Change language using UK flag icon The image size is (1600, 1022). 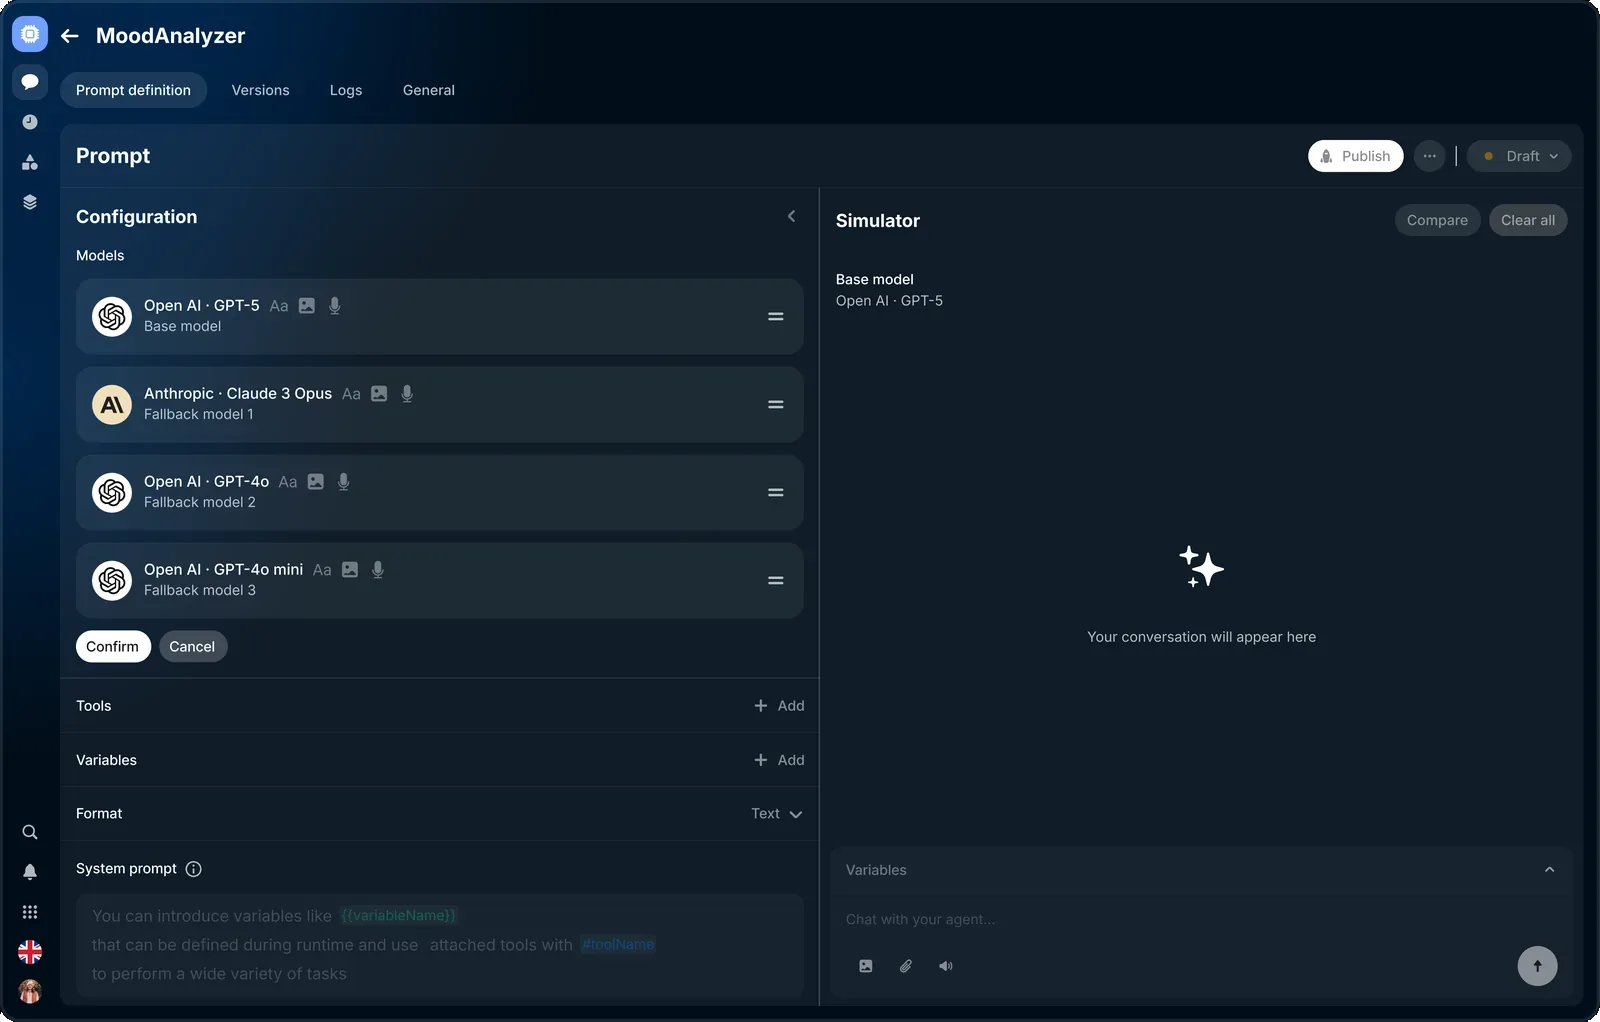(30, 952)
